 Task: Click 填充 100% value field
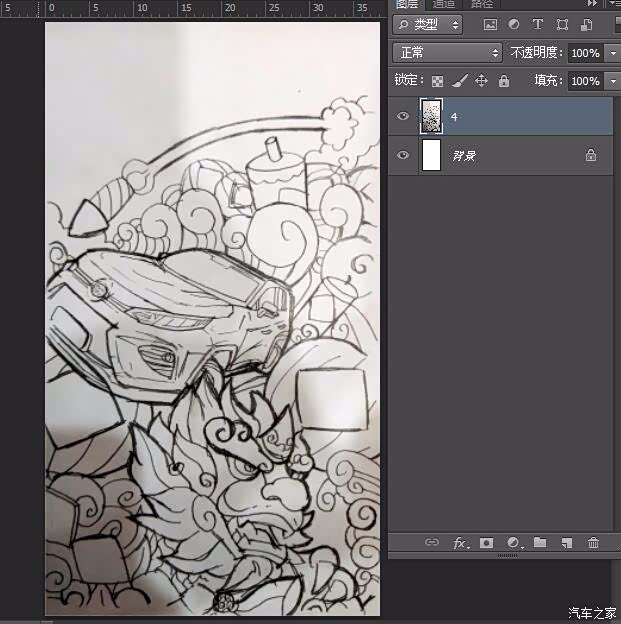[x=585, y=81]
